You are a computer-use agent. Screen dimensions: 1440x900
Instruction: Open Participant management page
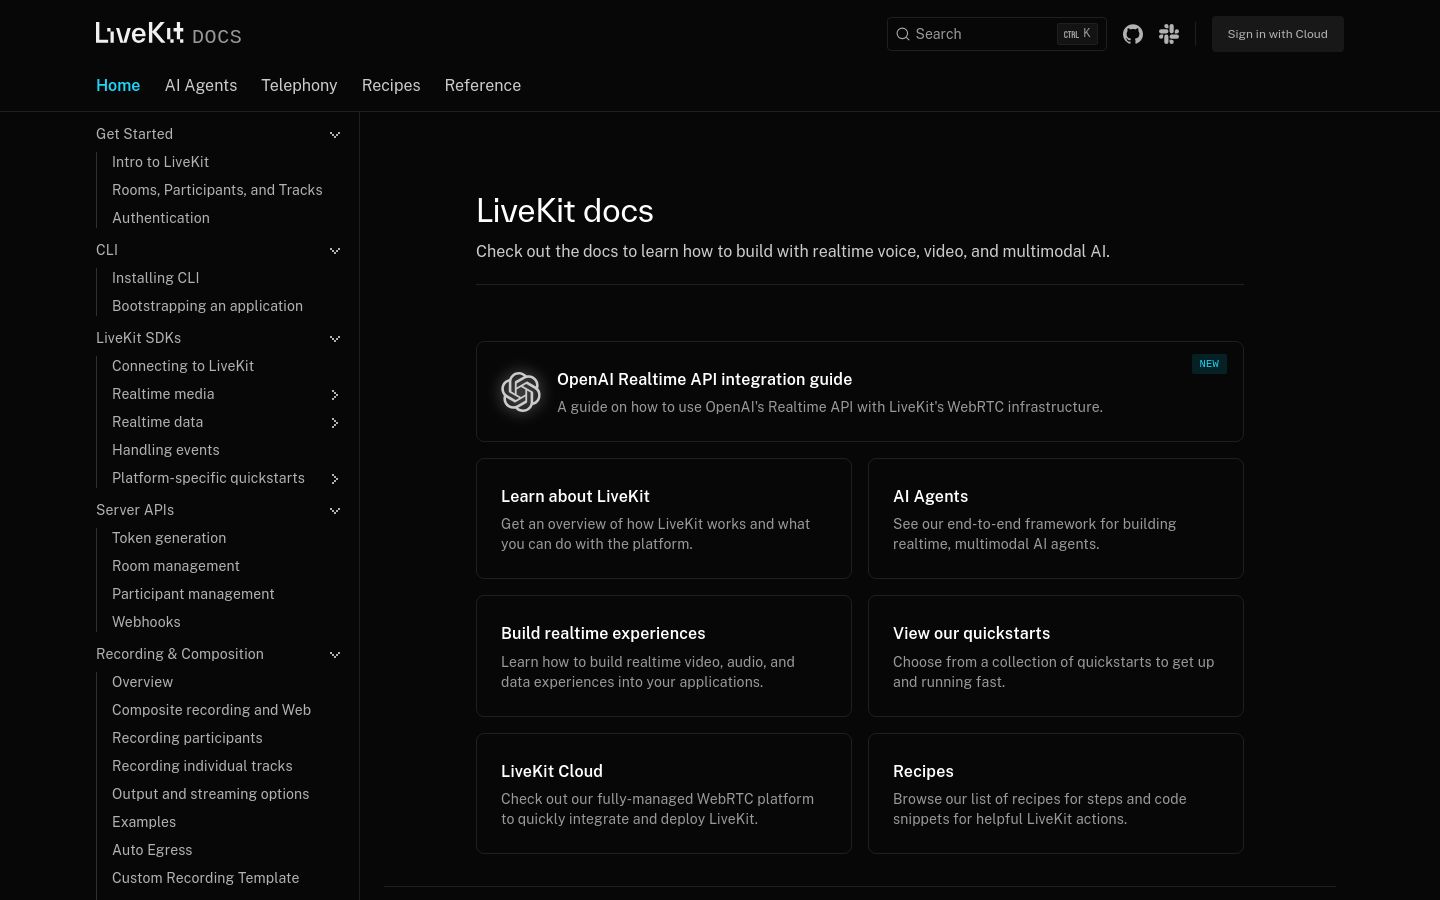(x=193, y=594)
